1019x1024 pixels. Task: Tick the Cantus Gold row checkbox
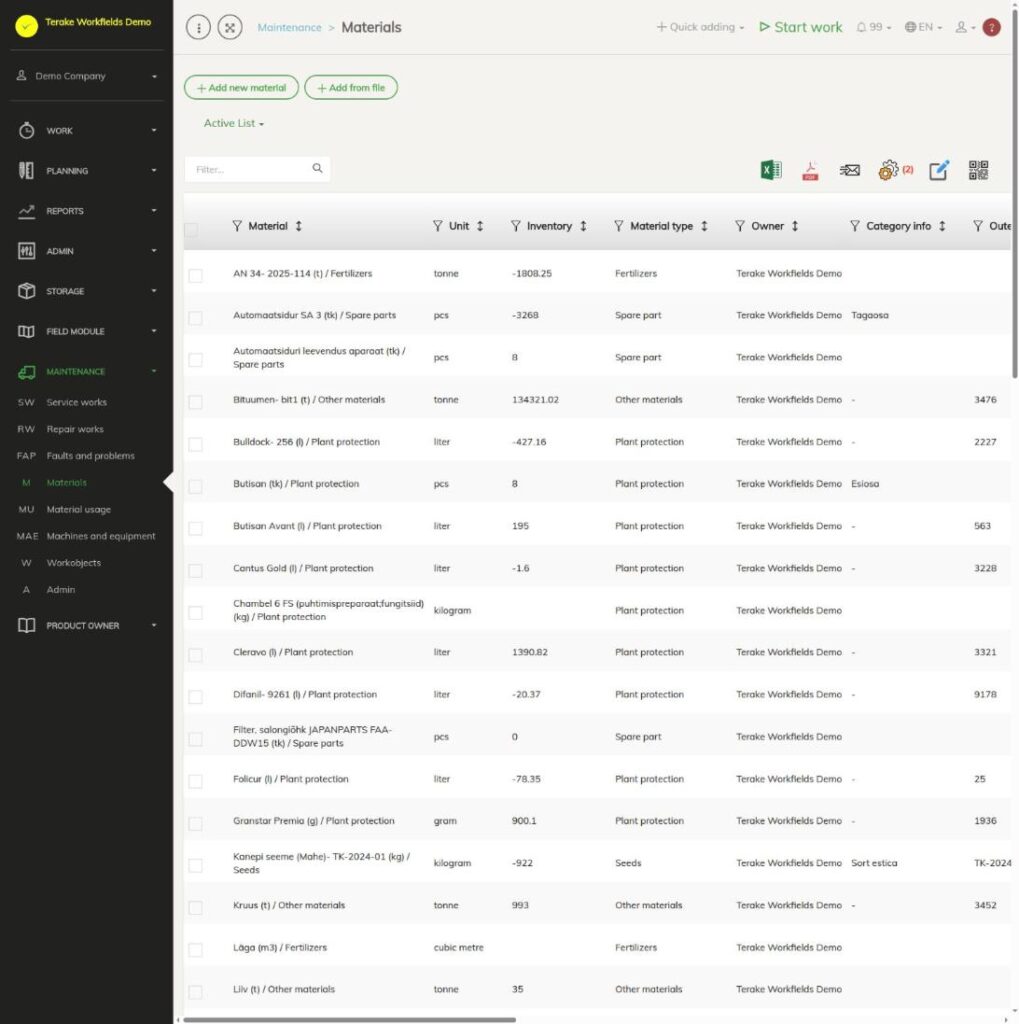click(x=195, y=570)
